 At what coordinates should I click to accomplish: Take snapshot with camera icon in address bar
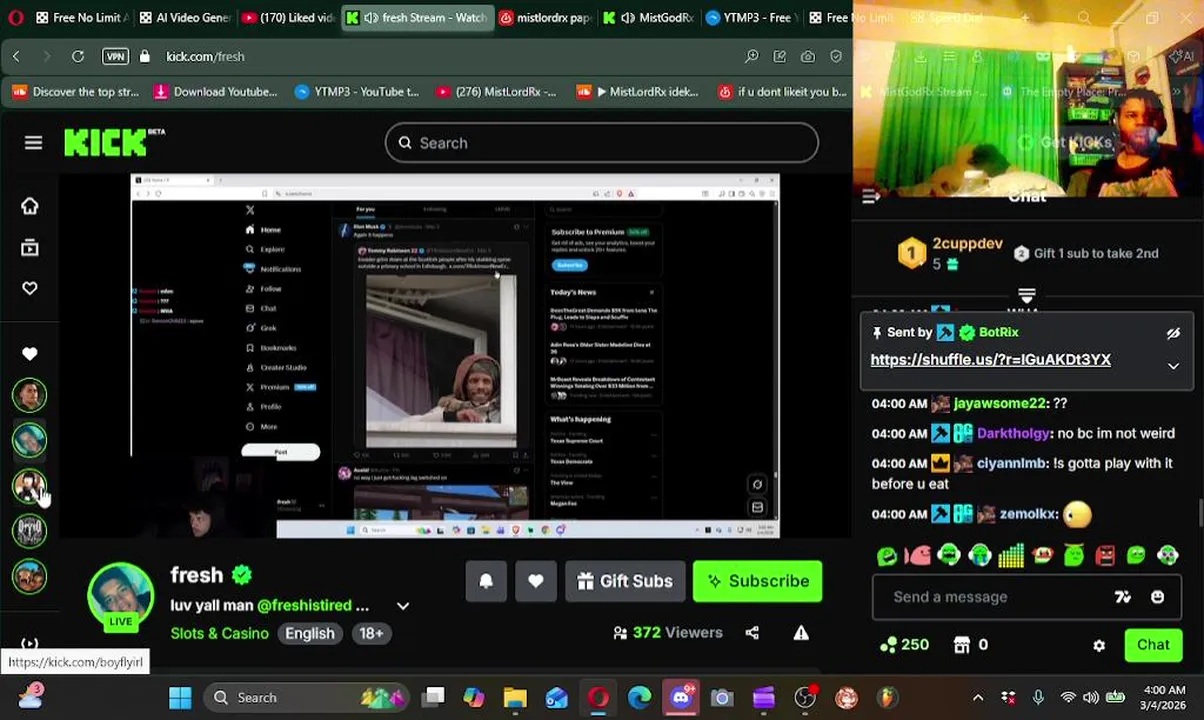pyautogui.click(x=807, y=56)
